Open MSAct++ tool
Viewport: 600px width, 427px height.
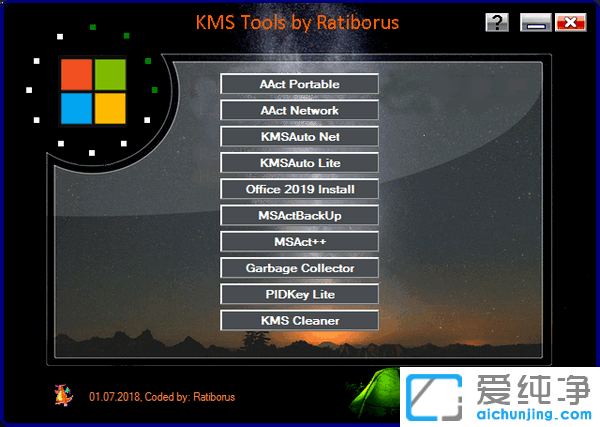click(299, 241)
